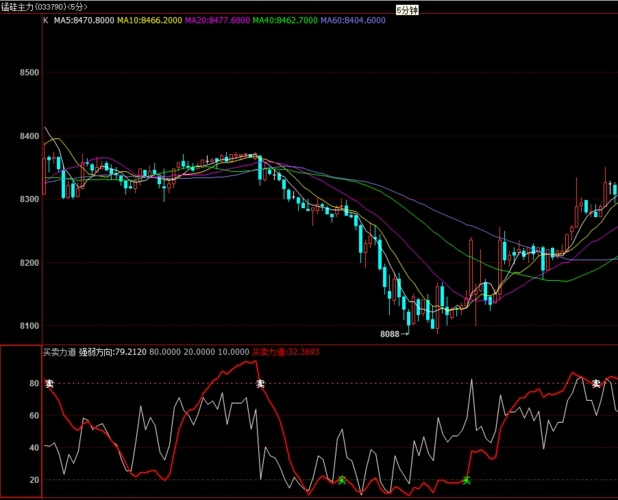Image resolution: width=618 pixels, height=500 pixels.
Task: Click the 8400 price axis label
Action: 30,136
